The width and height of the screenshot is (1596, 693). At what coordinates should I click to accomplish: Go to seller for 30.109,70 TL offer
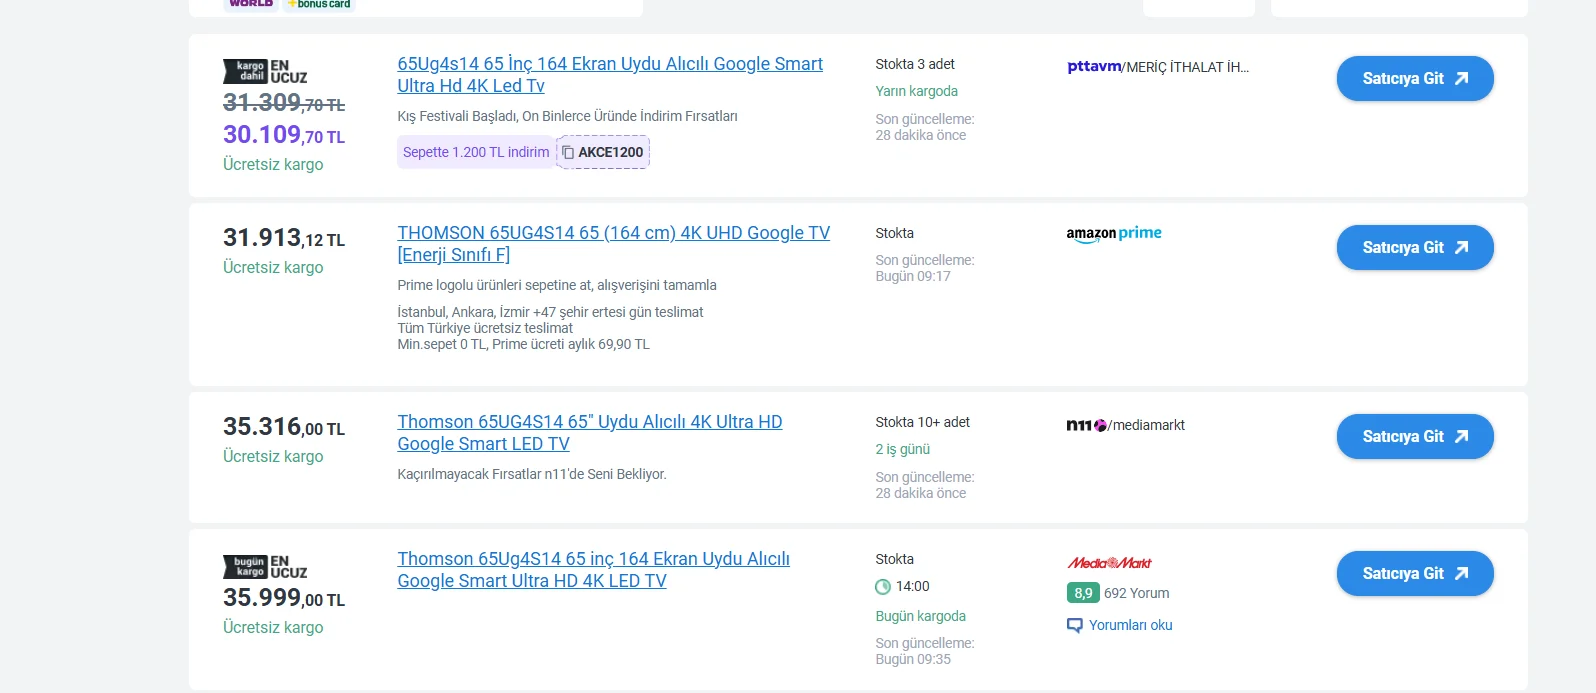click(1414, 79)
